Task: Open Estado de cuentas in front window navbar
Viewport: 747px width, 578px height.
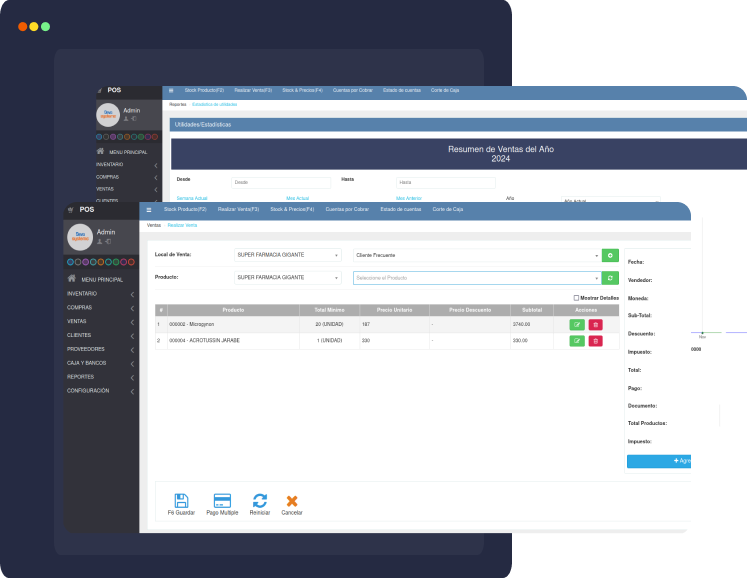Action: (x=401, y=209)
